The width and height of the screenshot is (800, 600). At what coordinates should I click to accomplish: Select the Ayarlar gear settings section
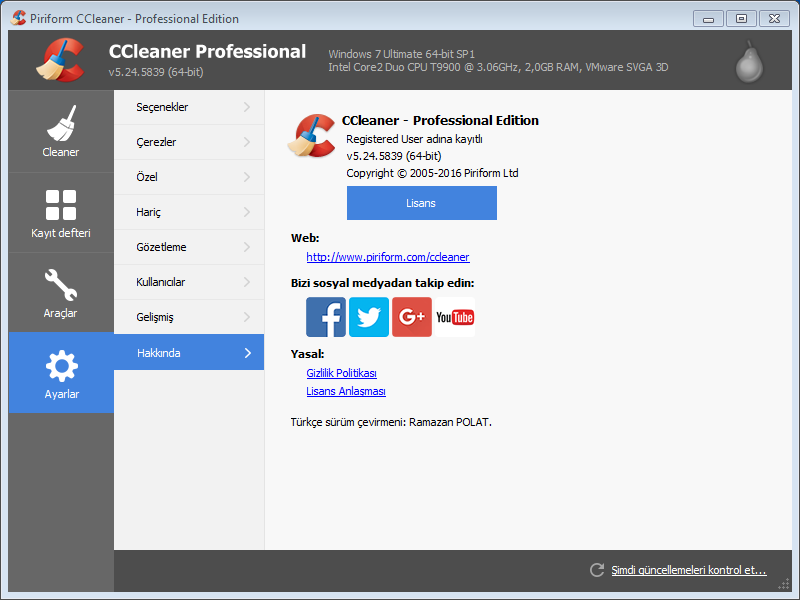(61, 373)
